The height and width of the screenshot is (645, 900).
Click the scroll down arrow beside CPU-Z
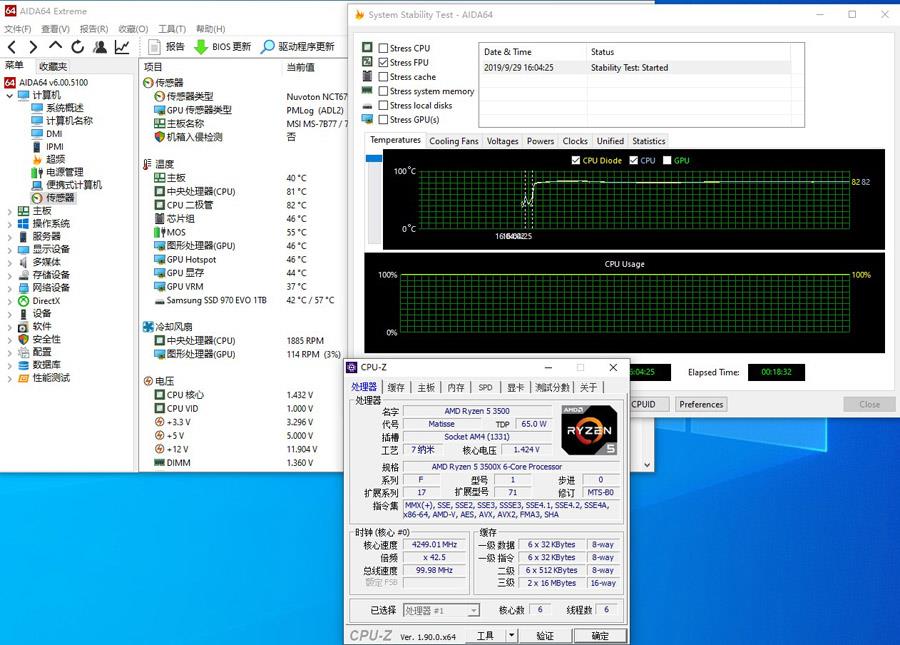647,465
